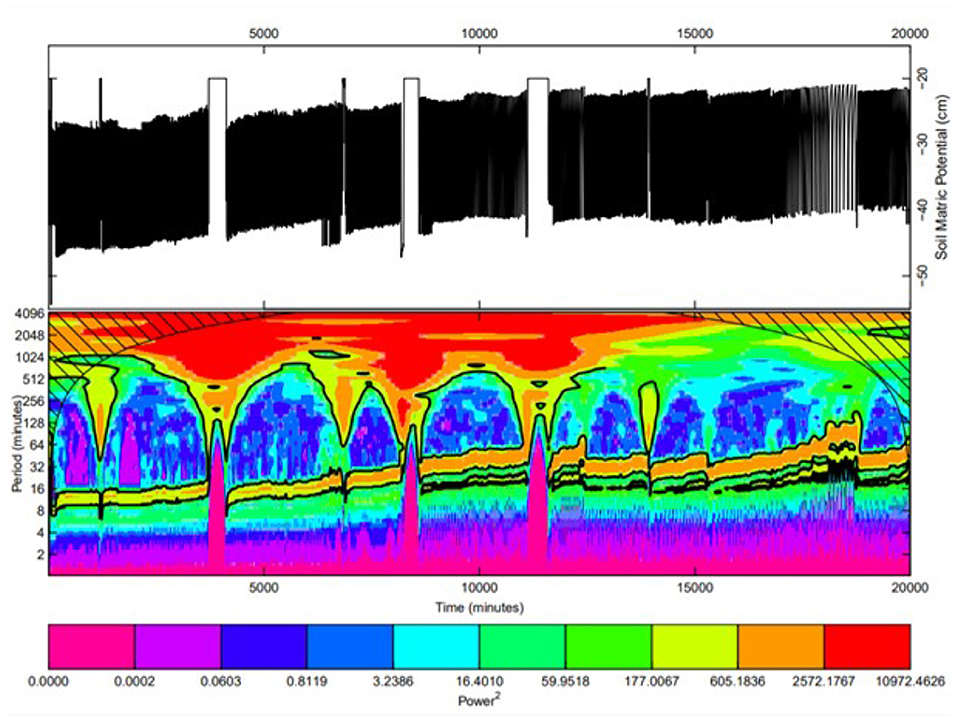Click the legend value 0.0603
957x721 pixels.
[x=221, y=681]
